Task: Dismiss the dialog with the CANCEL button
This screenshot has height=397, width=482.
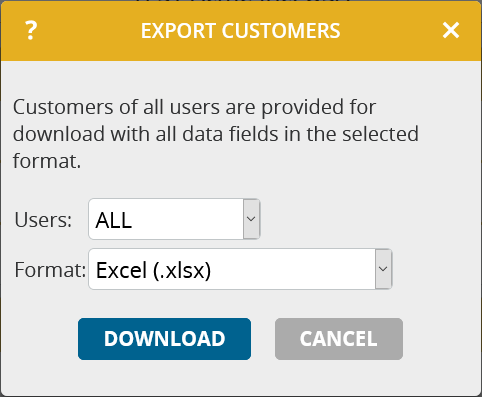Action: [x=339, y=339]
